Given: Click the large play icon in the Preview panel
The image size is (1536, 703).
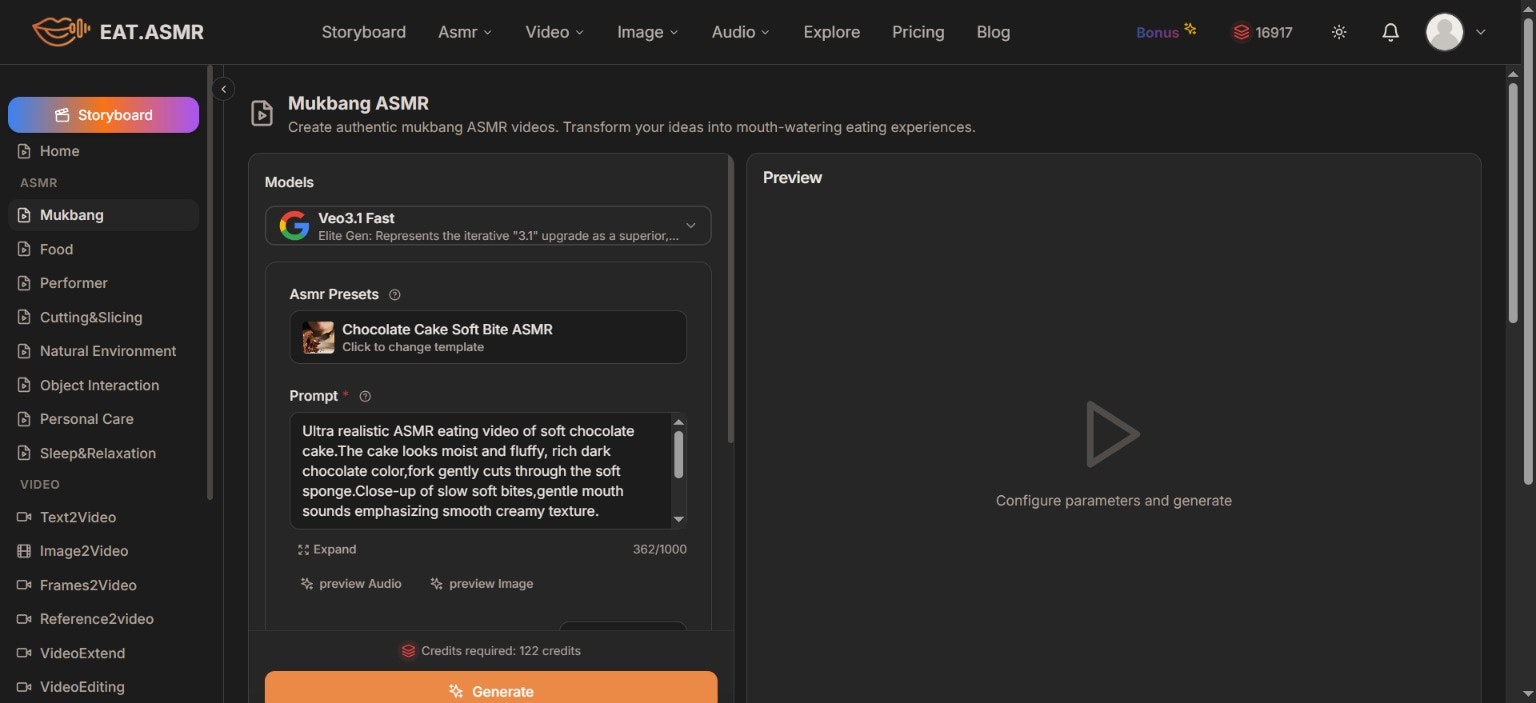Looking at the screenshot, I should coord(1113,434).
